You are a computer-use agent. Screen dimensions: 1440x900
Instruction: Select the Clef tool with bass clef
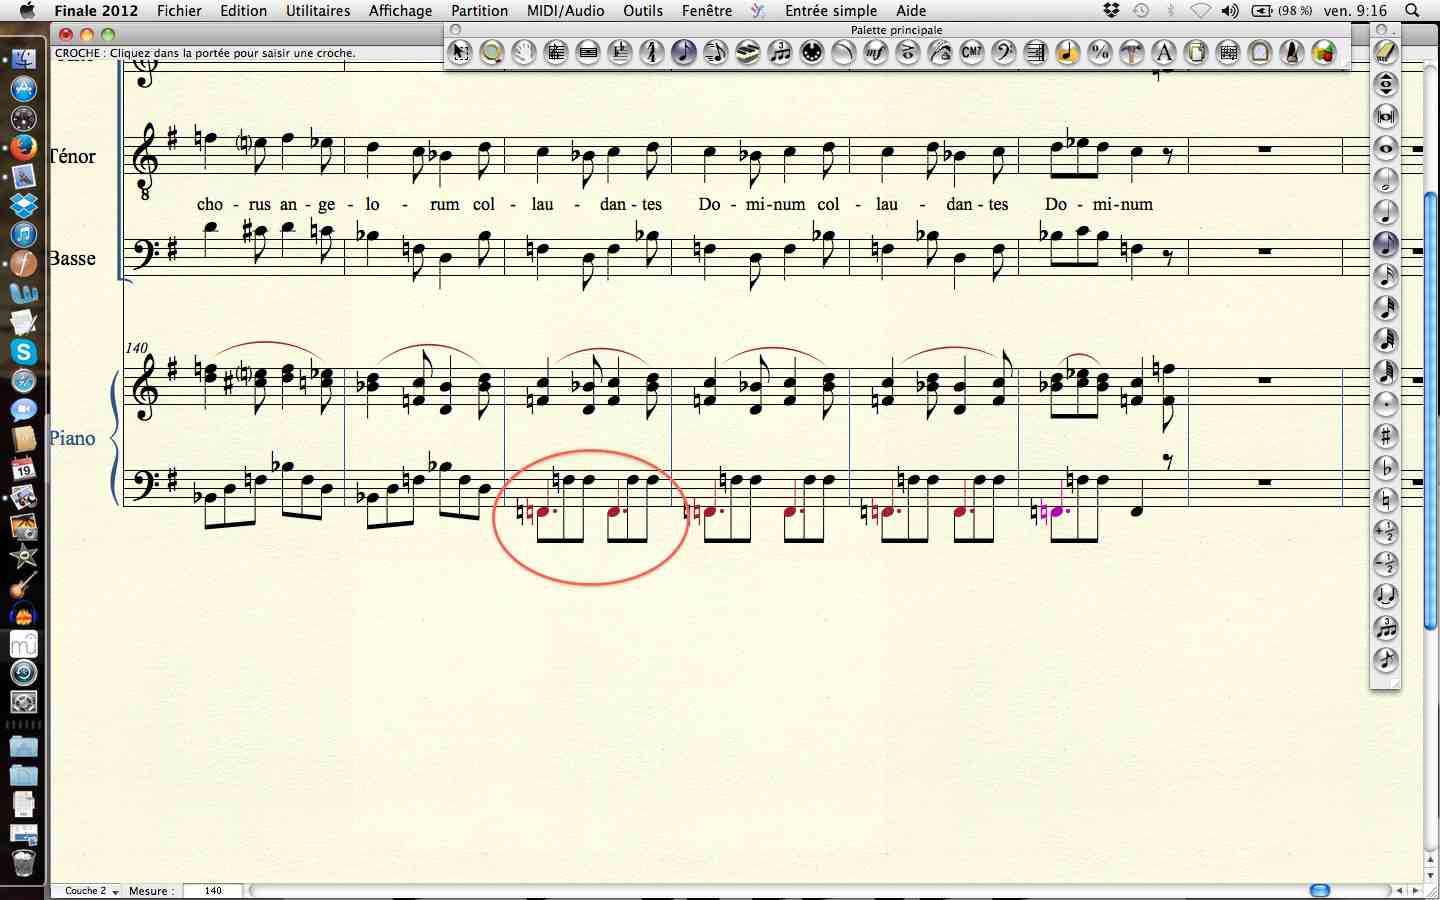click(1003, 52)
